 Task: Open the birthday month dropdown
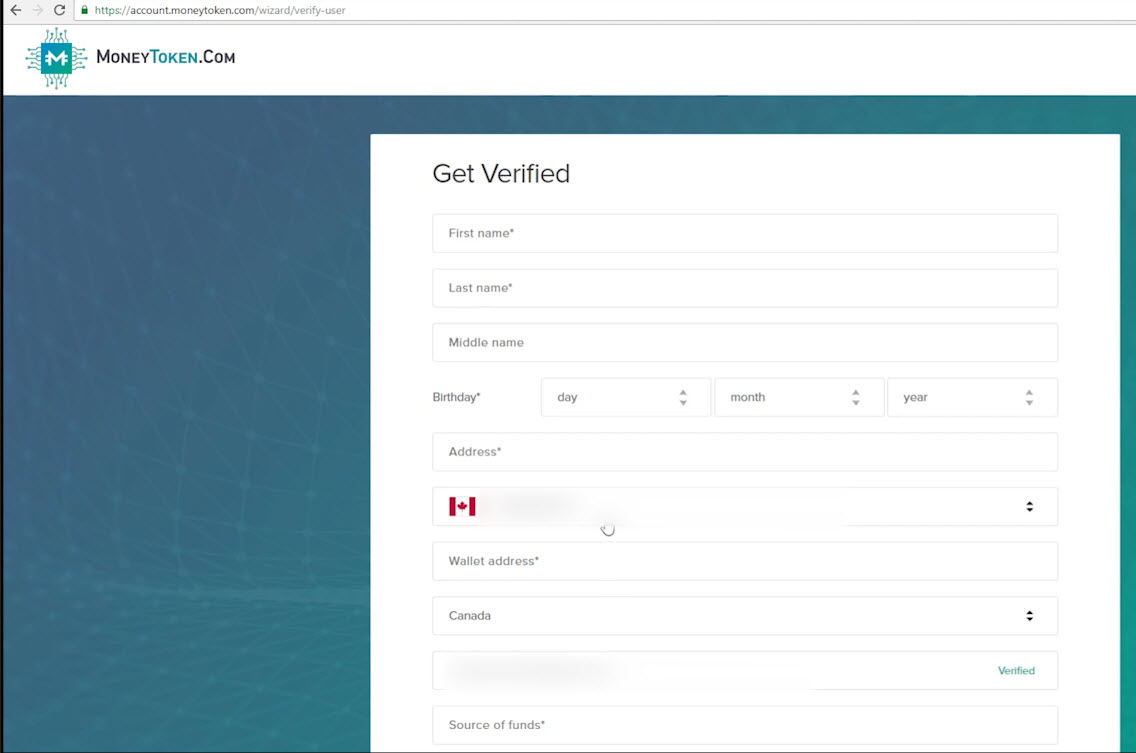point(798,397)
